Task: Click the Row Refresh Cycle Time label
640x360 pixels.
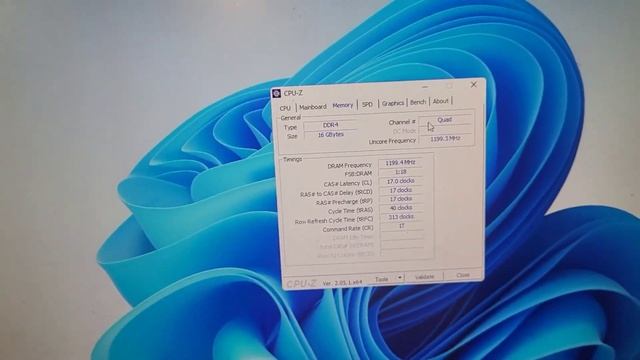Action: (x=334, y=221)
